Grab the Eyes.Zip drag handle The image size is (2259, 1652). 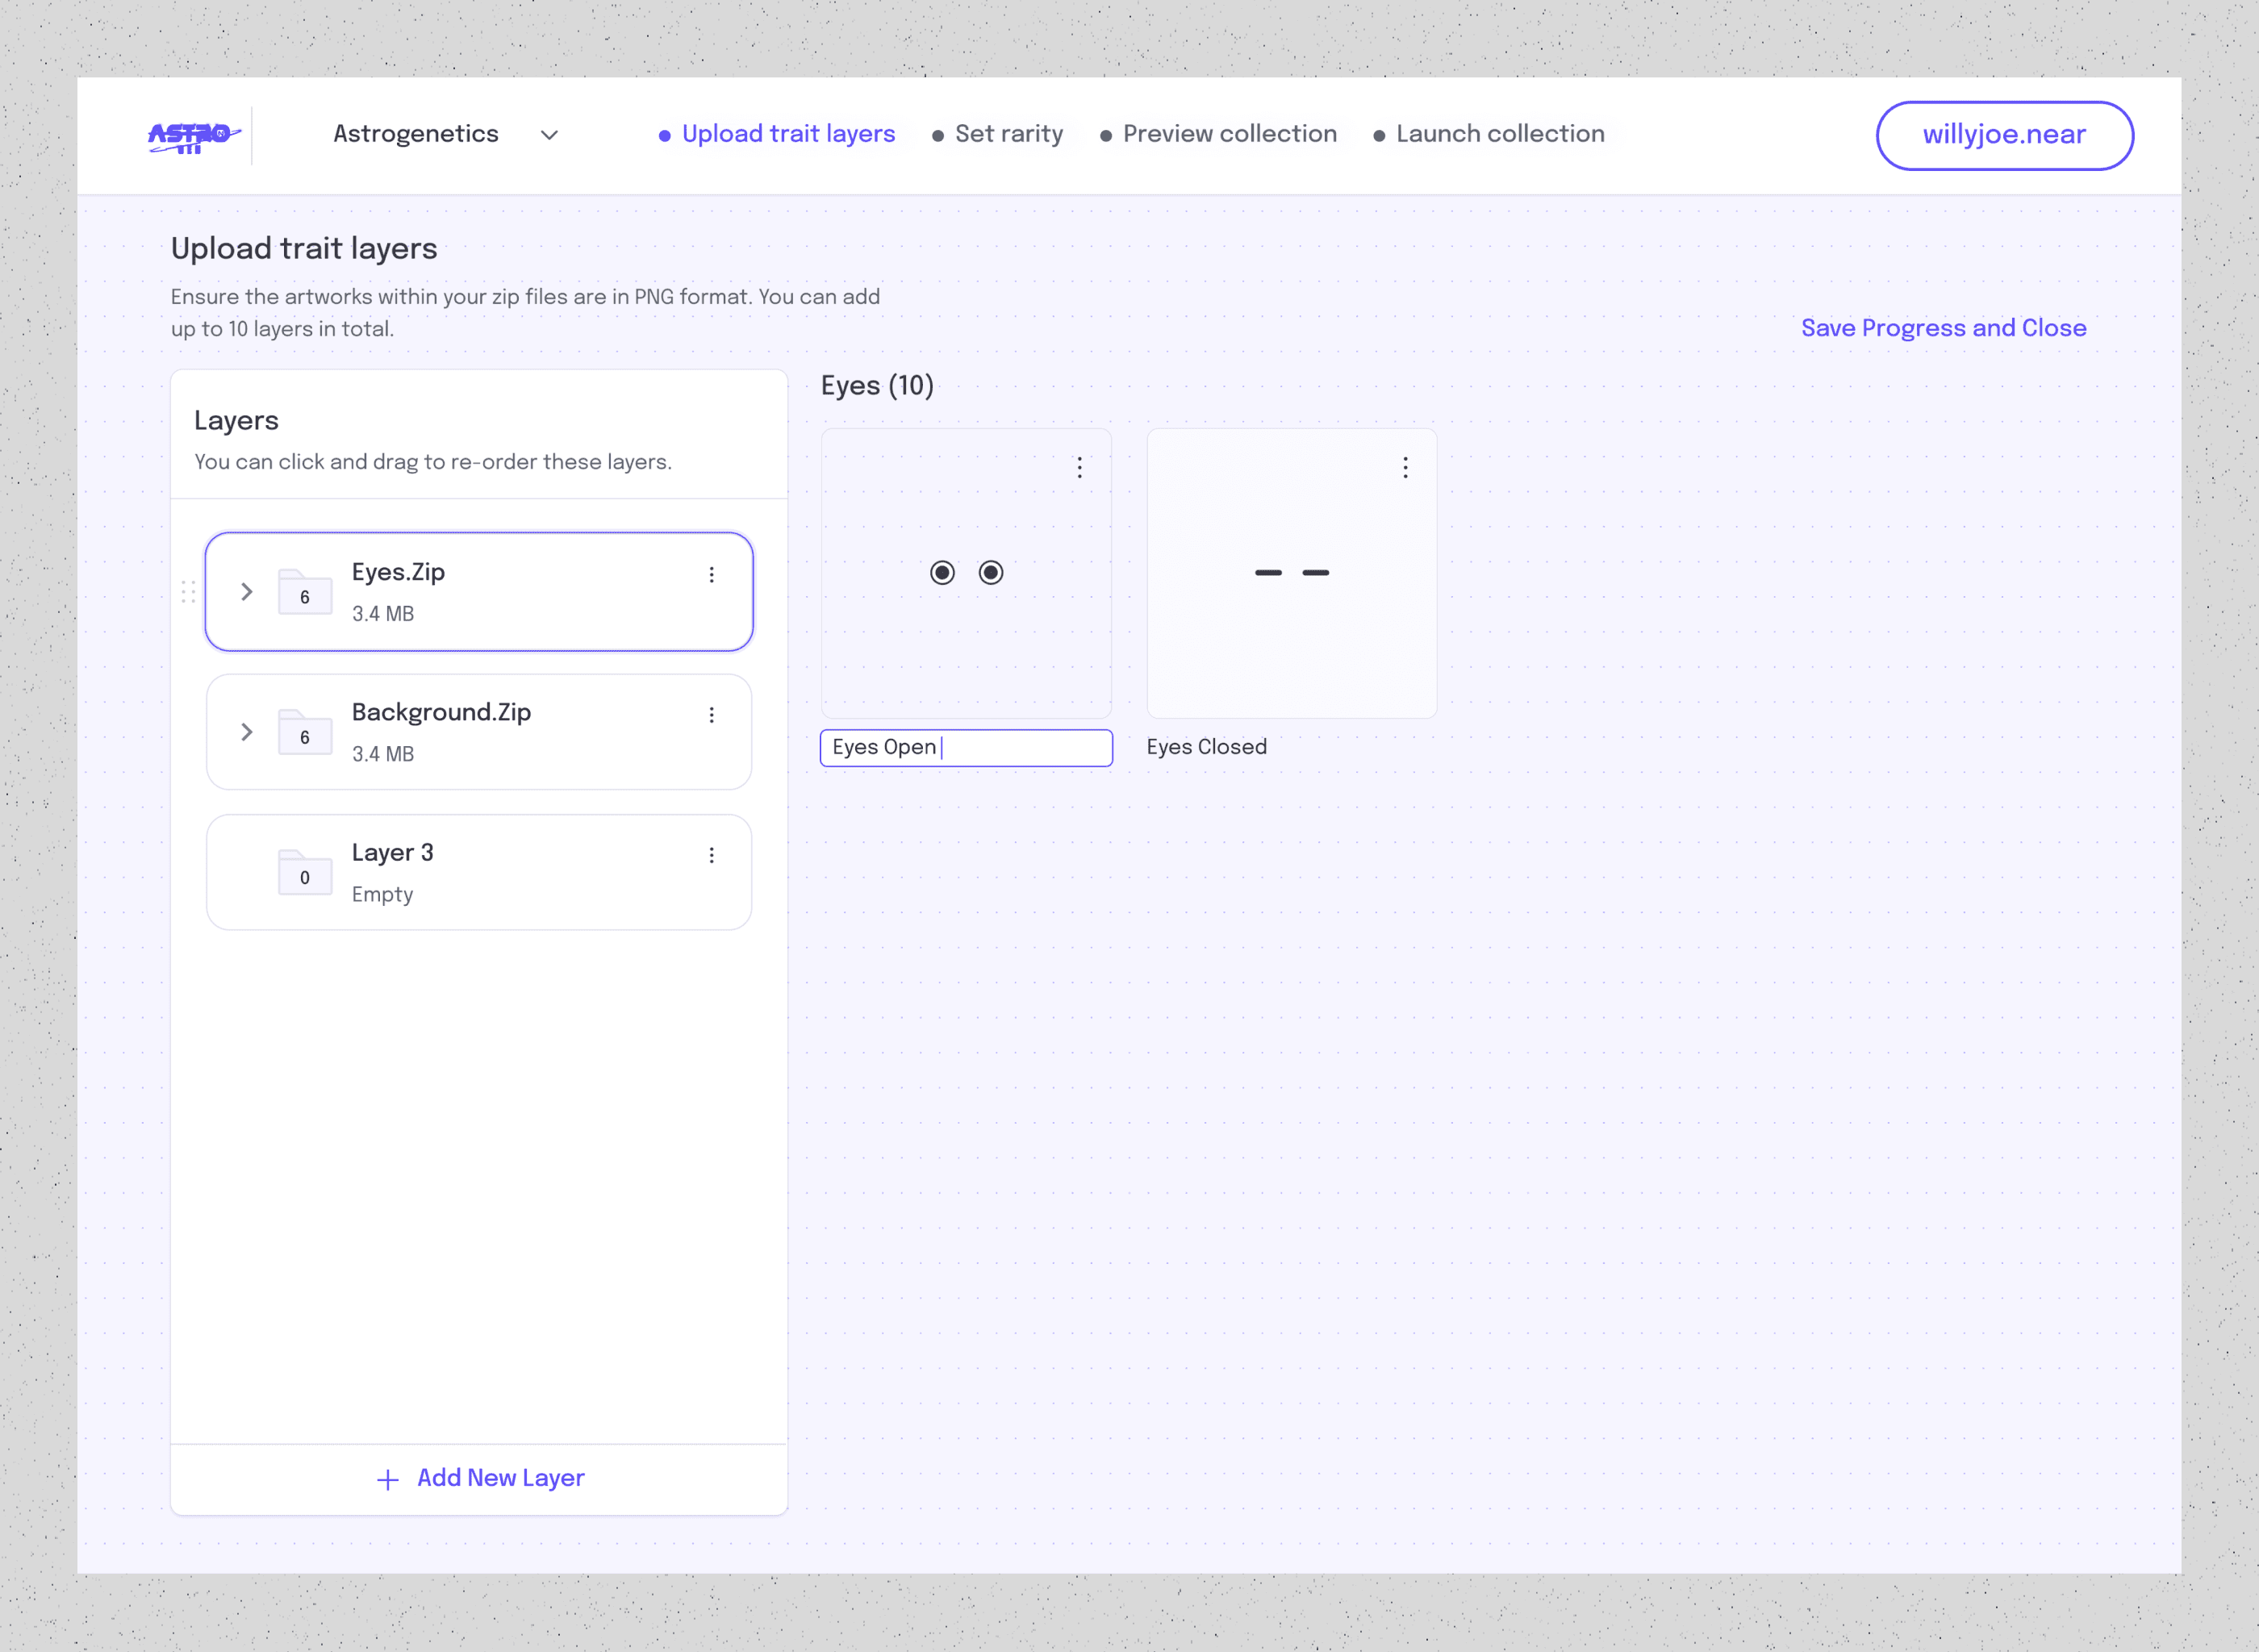[188, 592]
